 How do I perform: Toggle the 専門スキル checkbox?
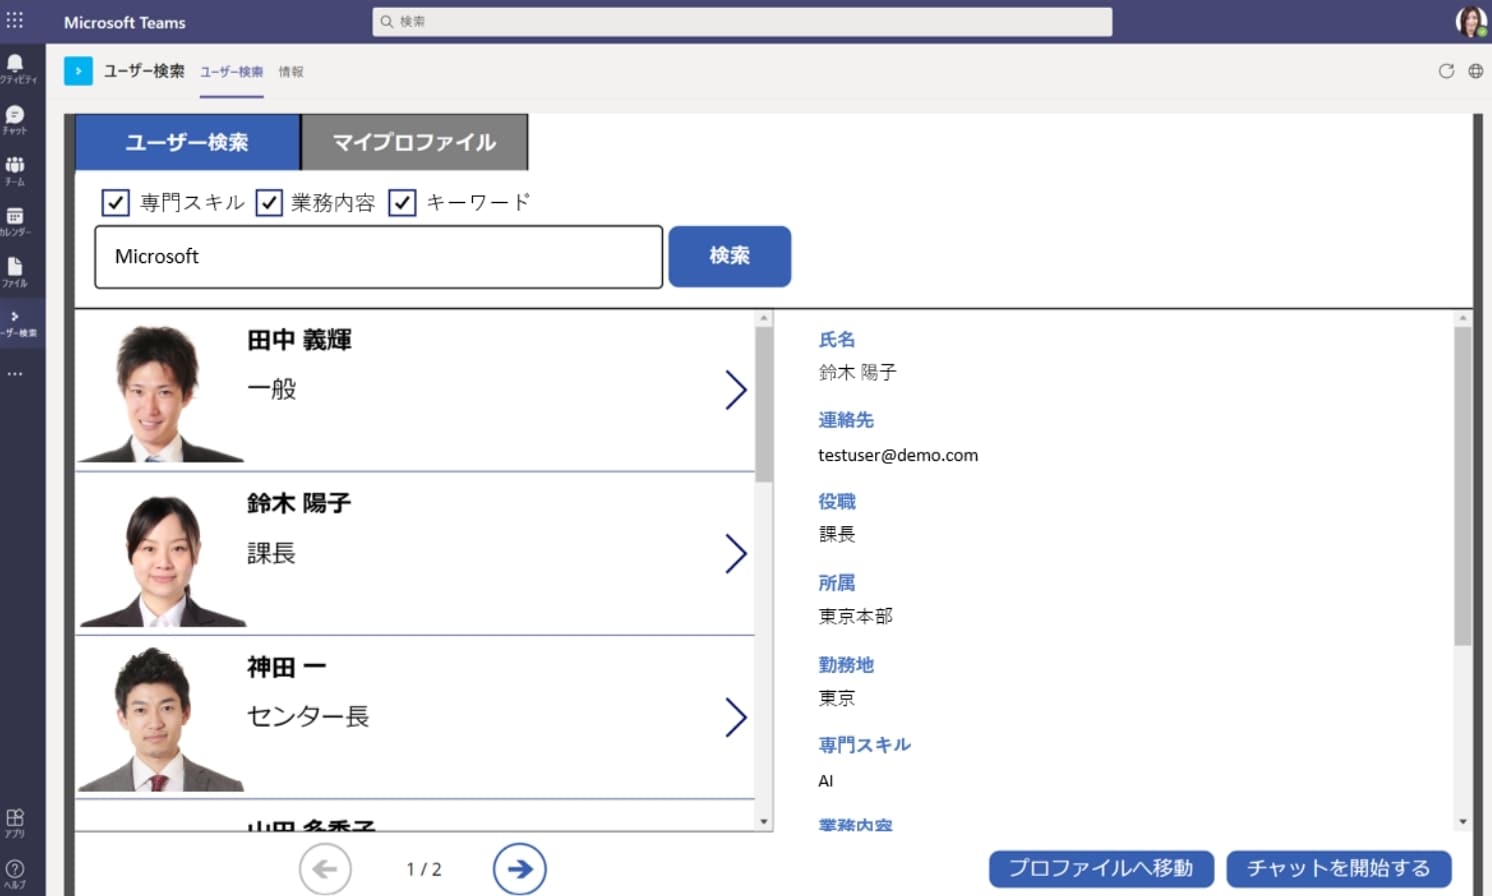115,203
